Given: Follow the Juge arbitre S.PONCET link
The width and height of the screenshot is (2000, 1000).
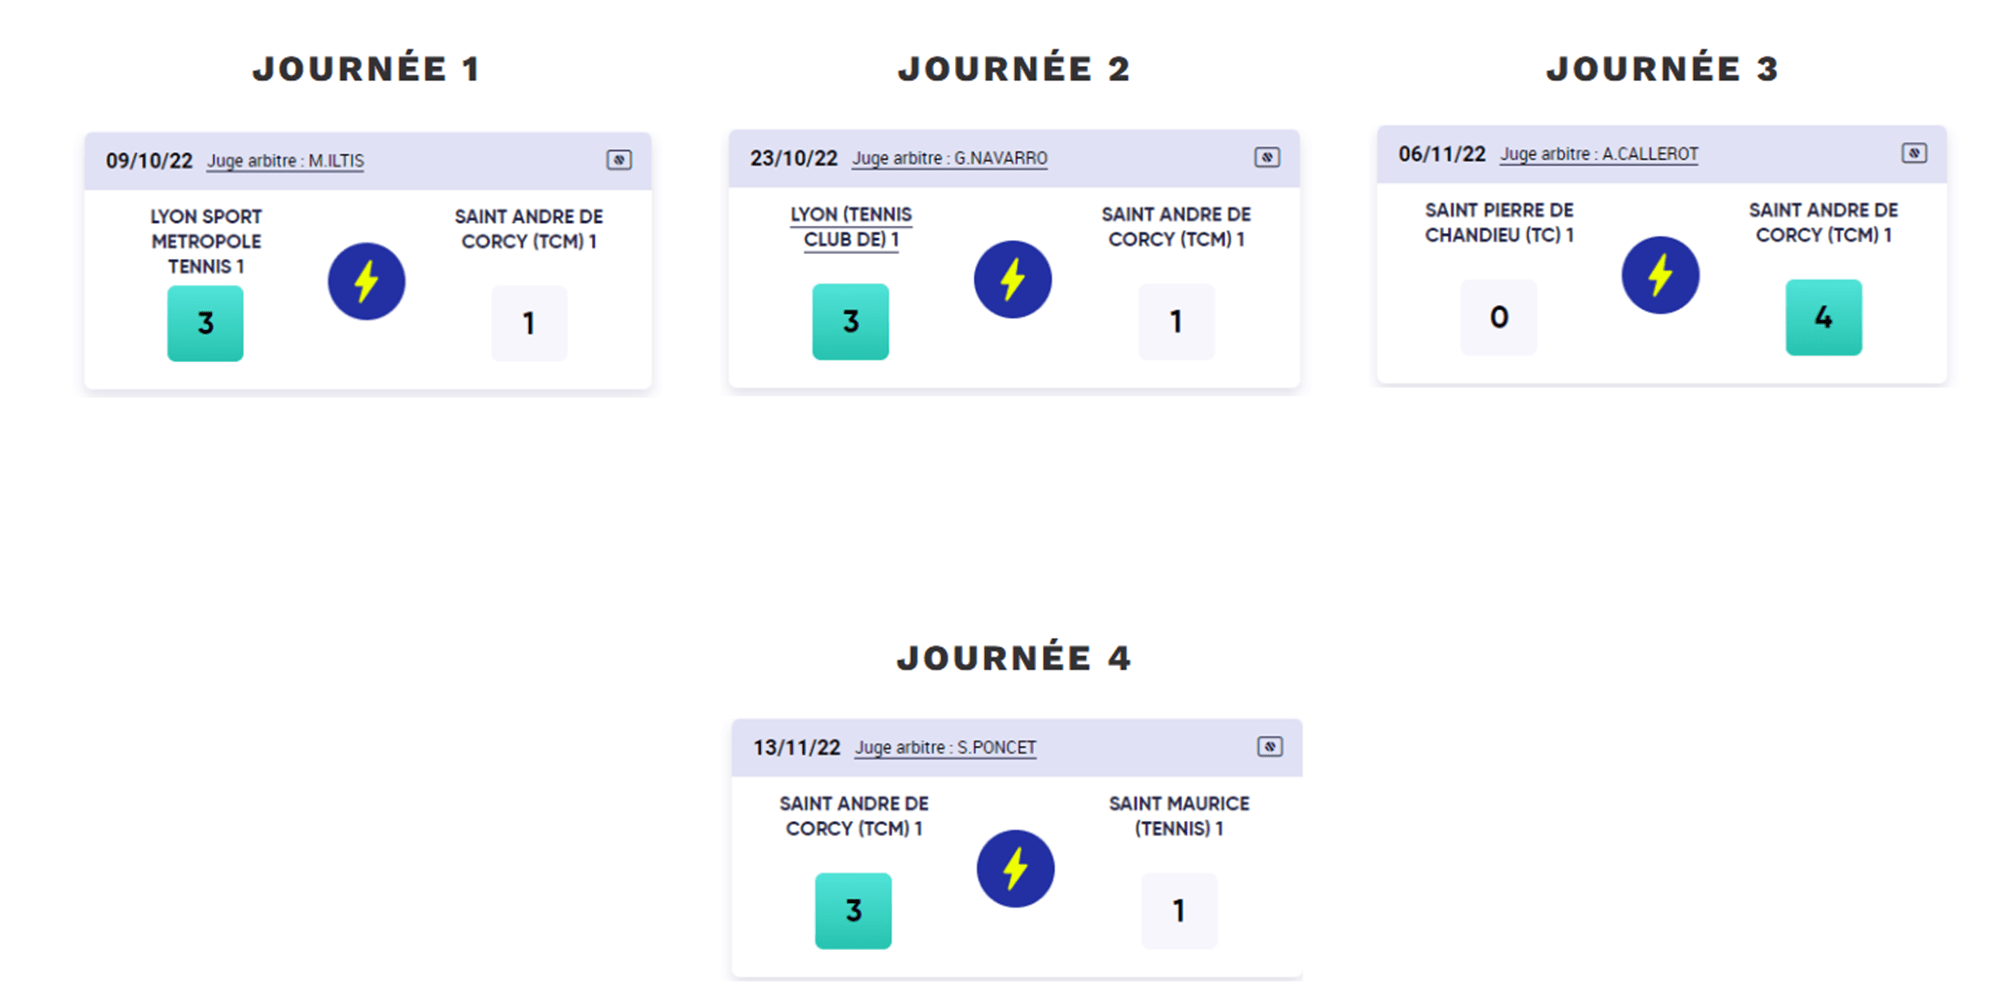Looking at the screenshot, I should (x=945, y=748).
